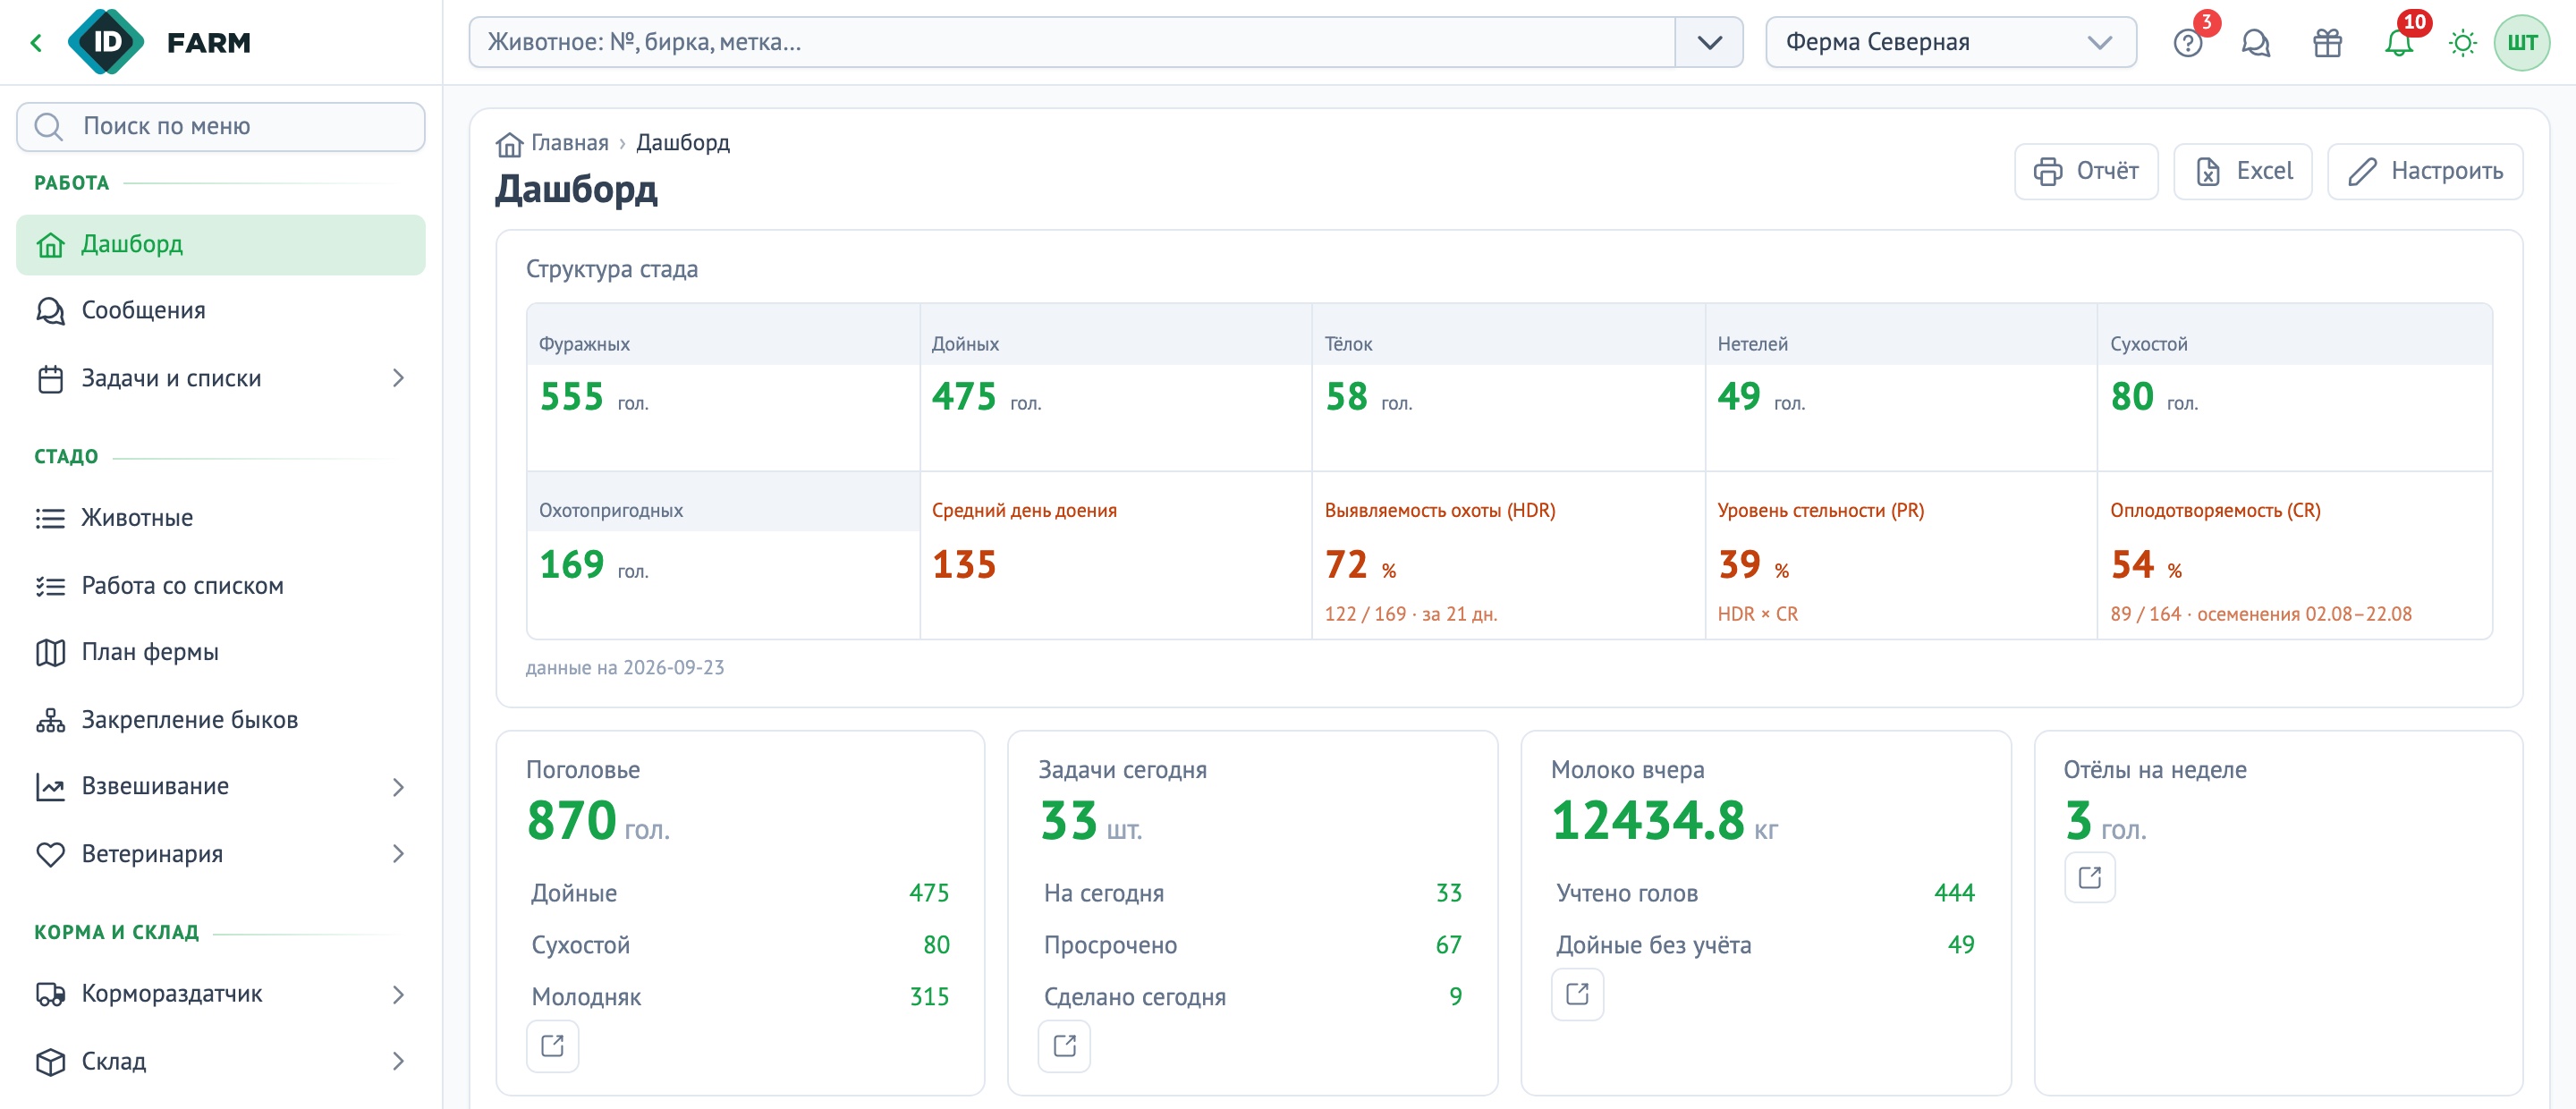Image resolution: width=2576 pixels, height=1109 pixels.
Task: Toggle light theme sun icon
Action: point(2462,43)
